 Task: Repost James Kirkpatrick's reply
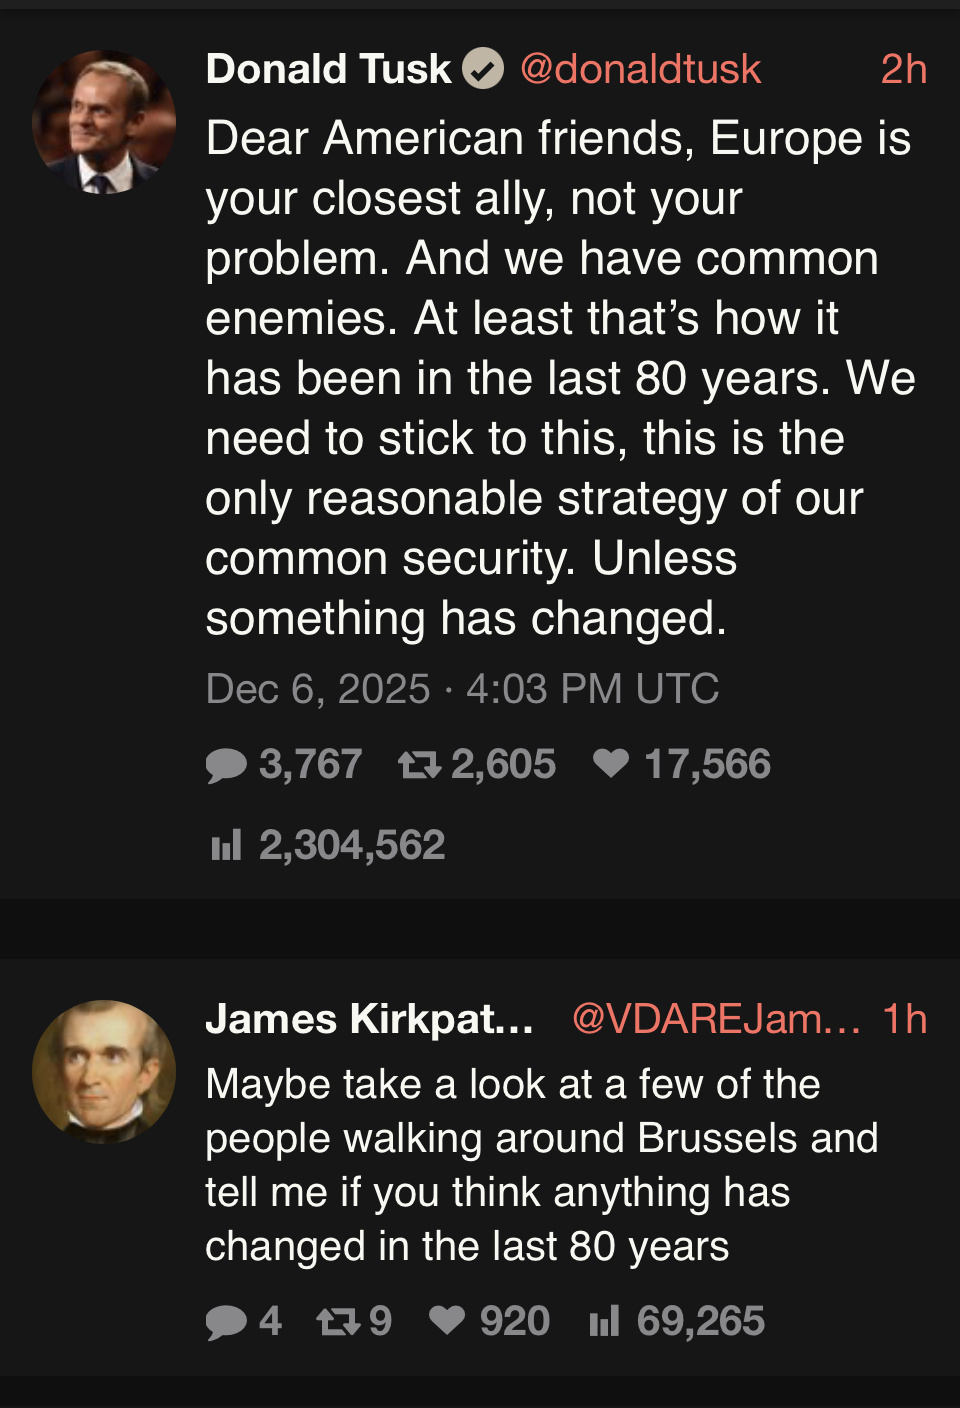pyautogui.click(x=338, y=1322)
